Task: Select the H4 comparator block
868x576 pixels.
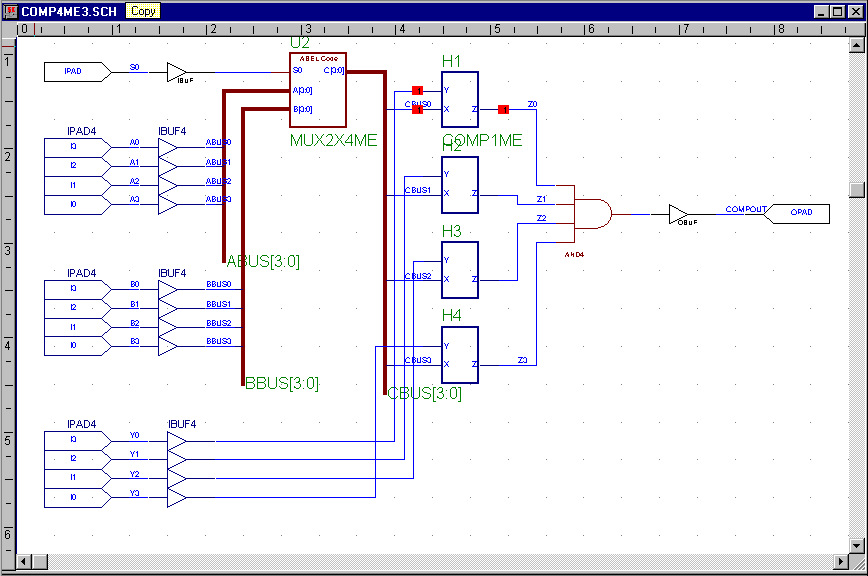Action: tap(461, 355)
